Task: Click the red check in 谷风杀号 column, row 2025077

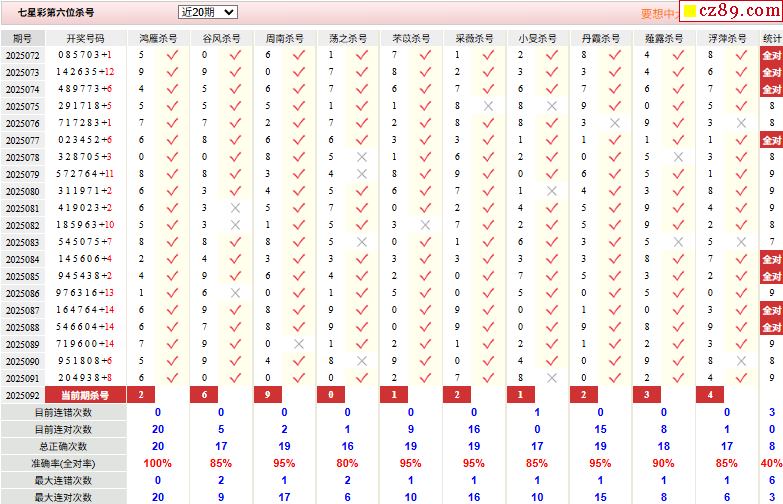Action: (235, 140)
